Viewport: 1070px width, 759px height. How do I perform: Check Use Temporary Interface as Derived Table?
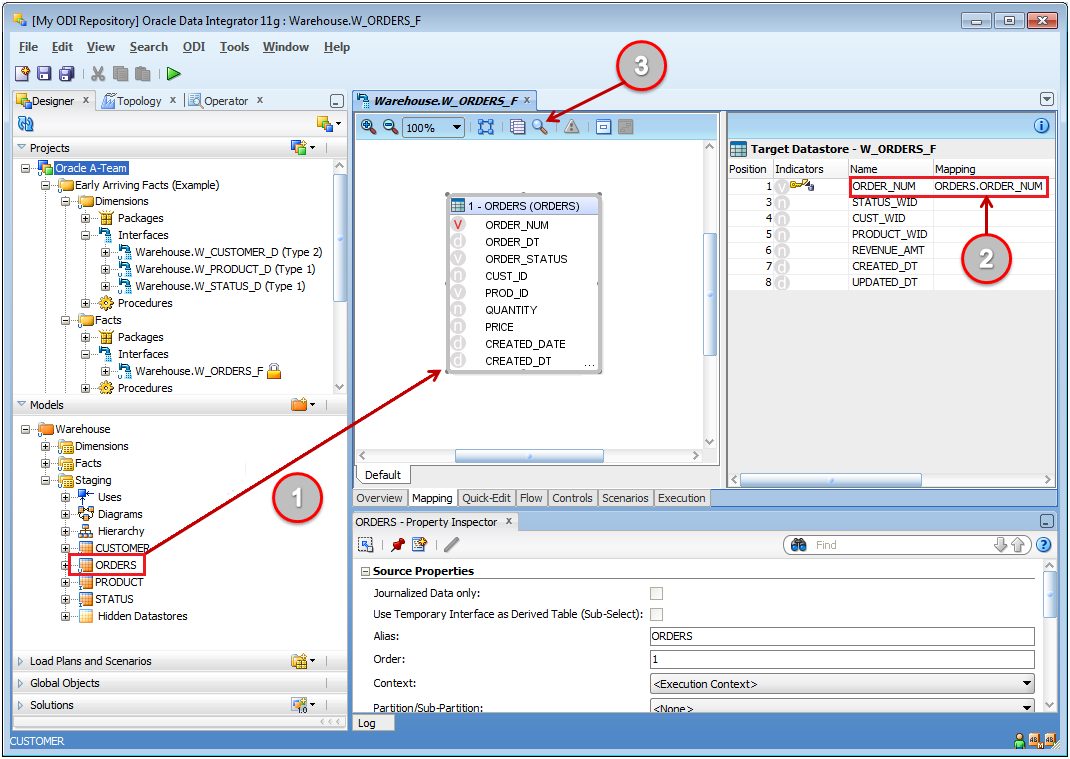pos(657,614)
